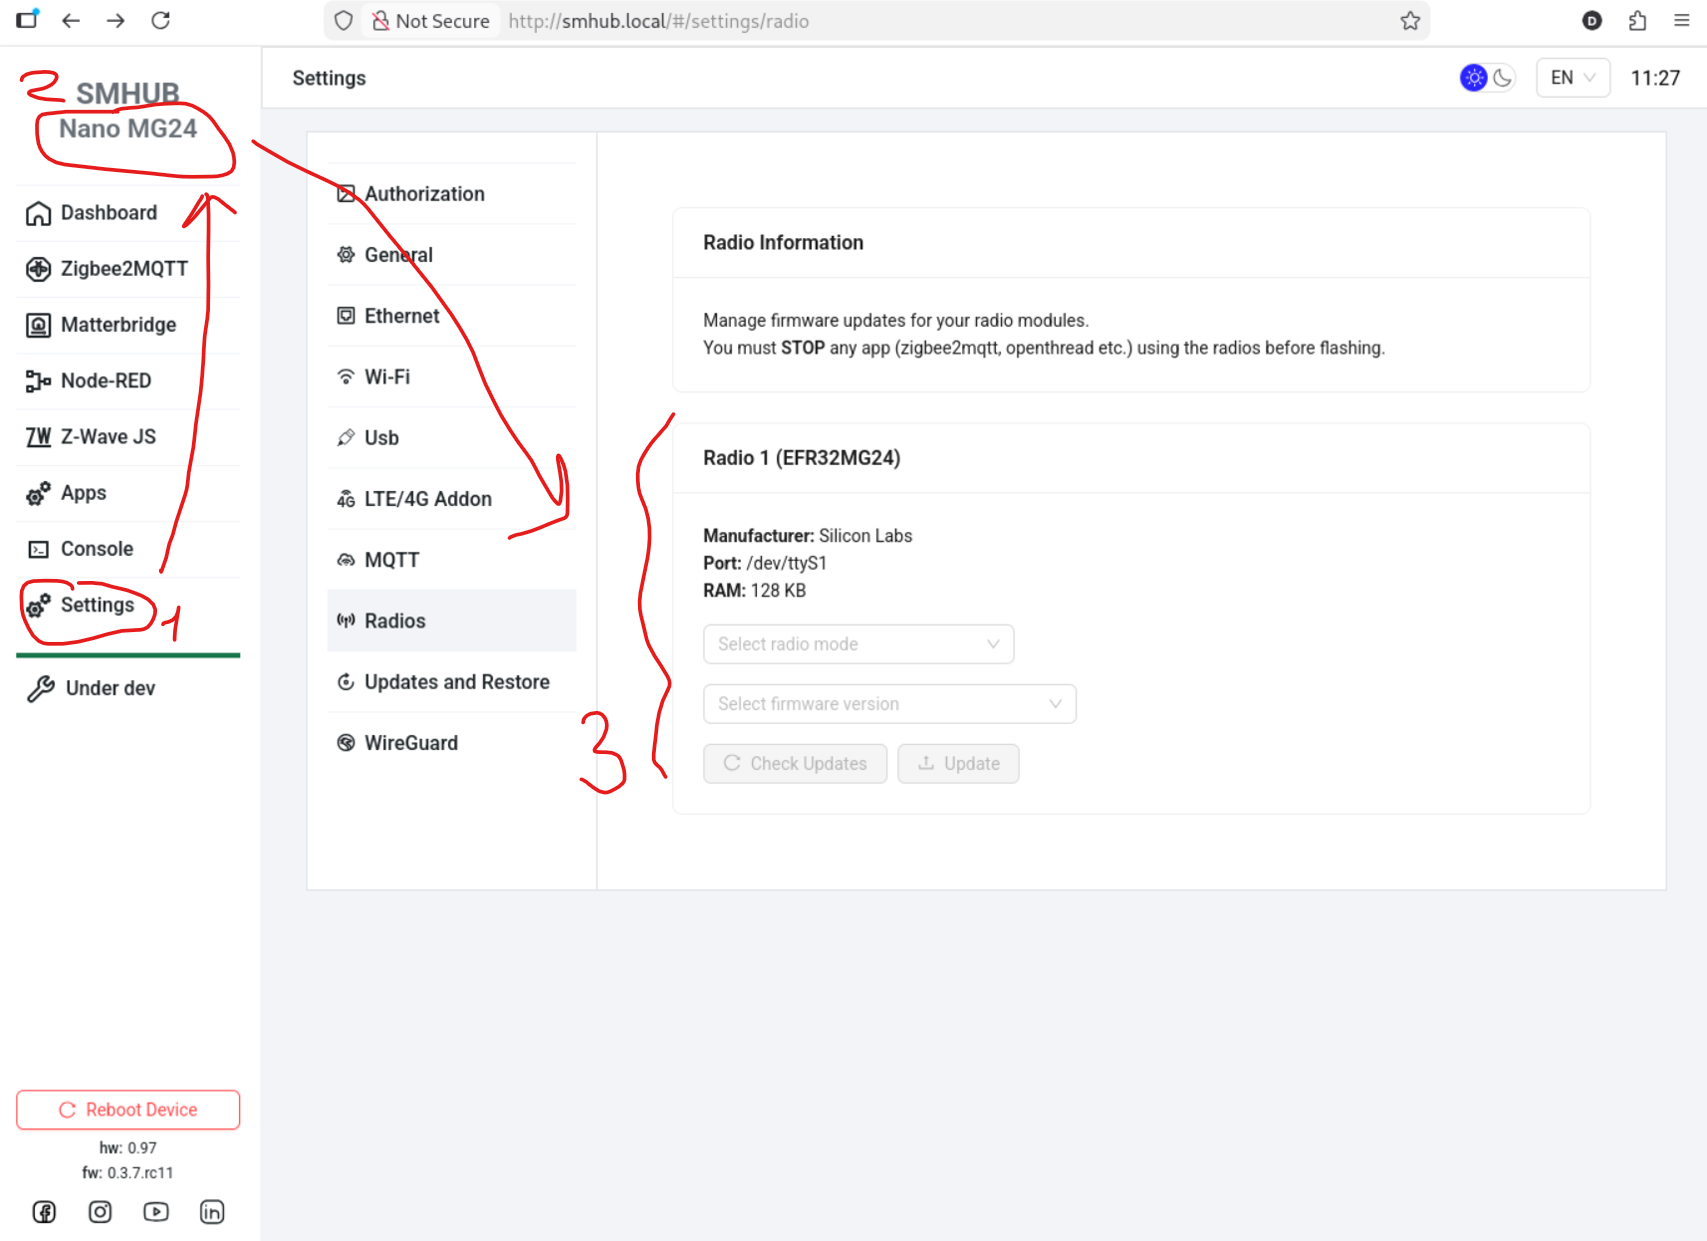
Task: Open Zigbee2MQTT in the sidebar
Action: pyautogui.click(x=124, y=269)
